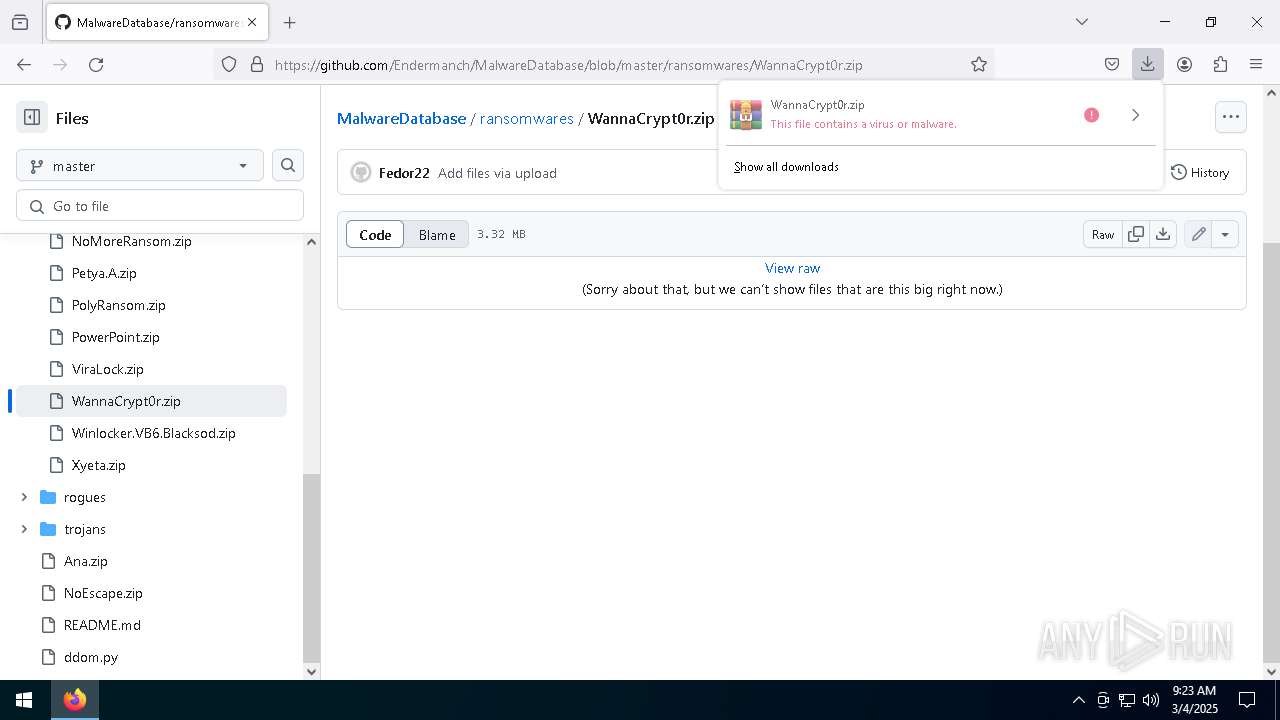Open the taskbar clock and date

[1194, 700]
